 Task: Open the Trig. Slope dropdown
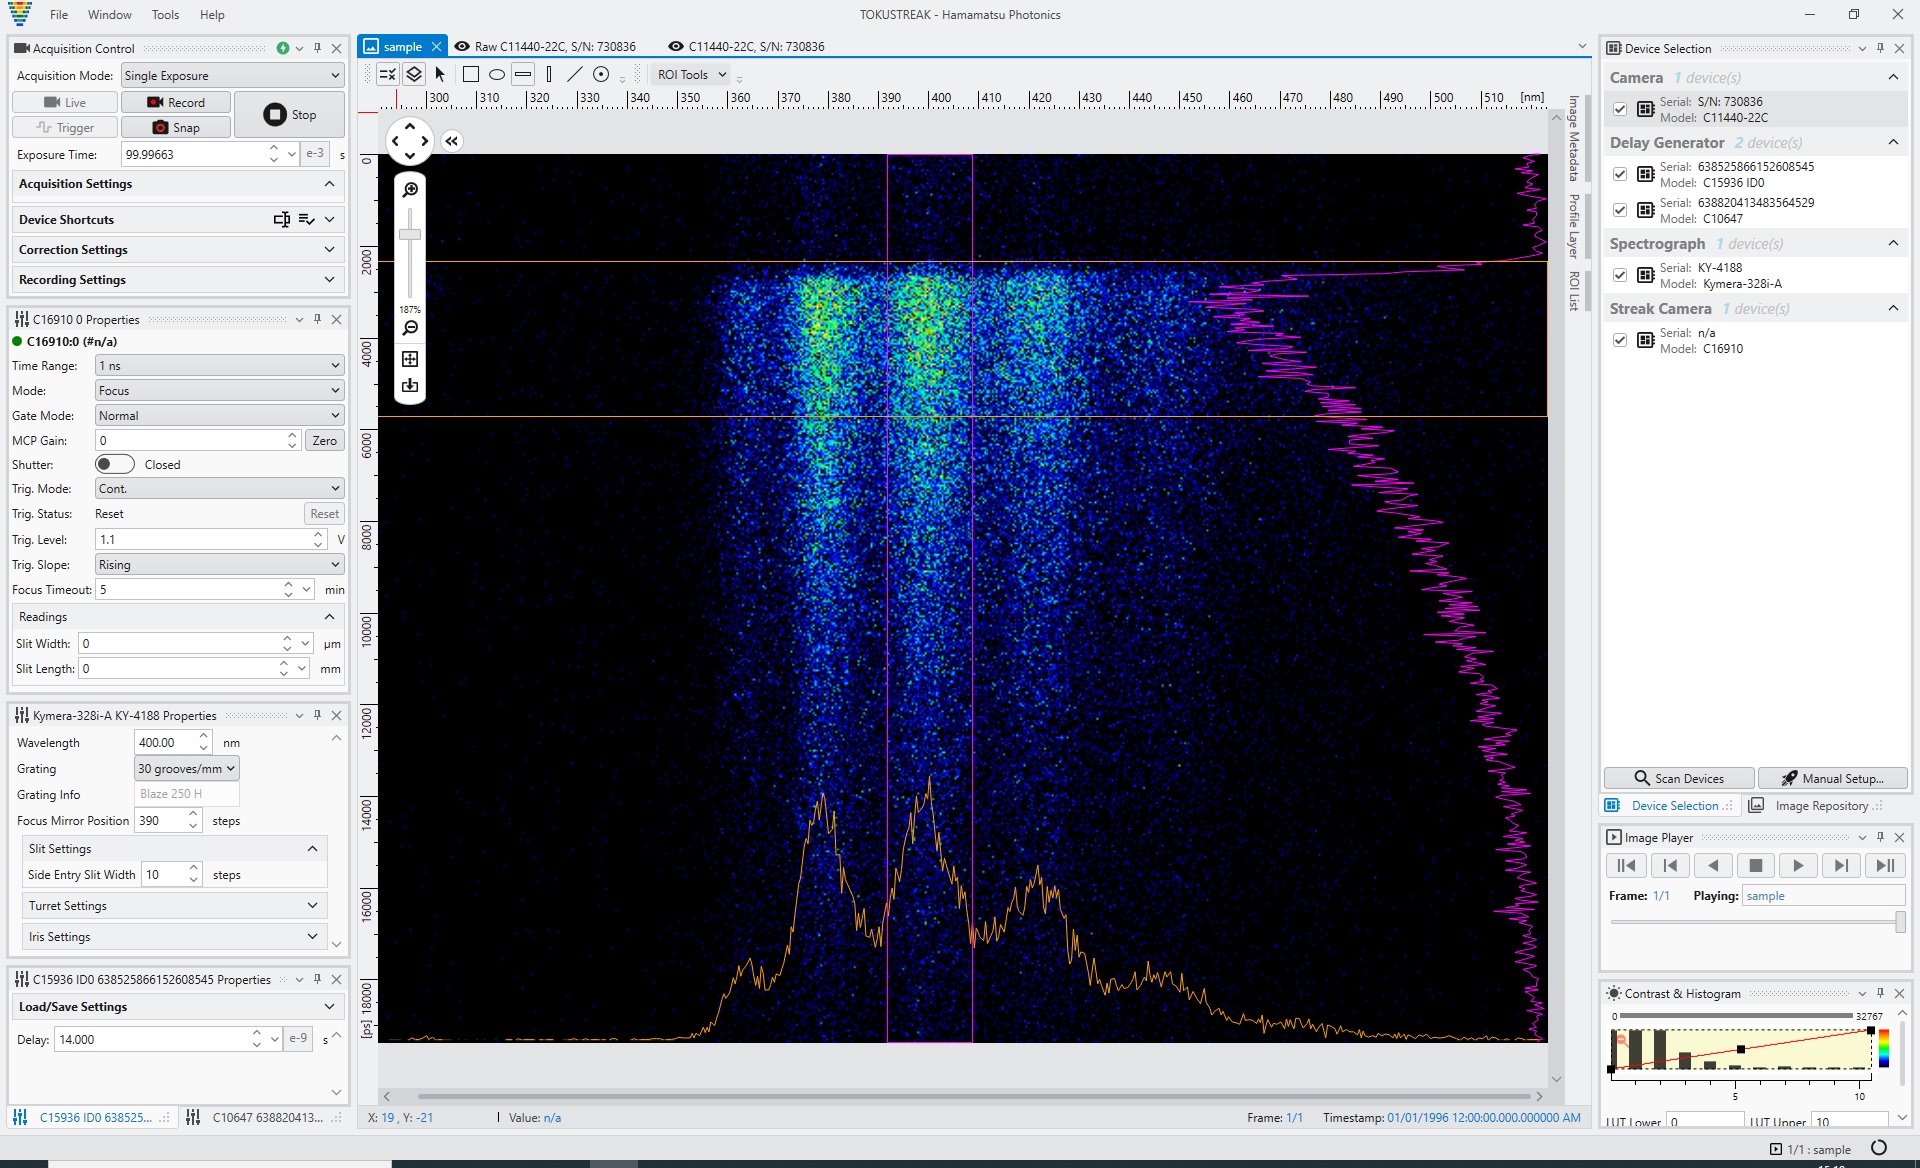[x=220, y=564]
